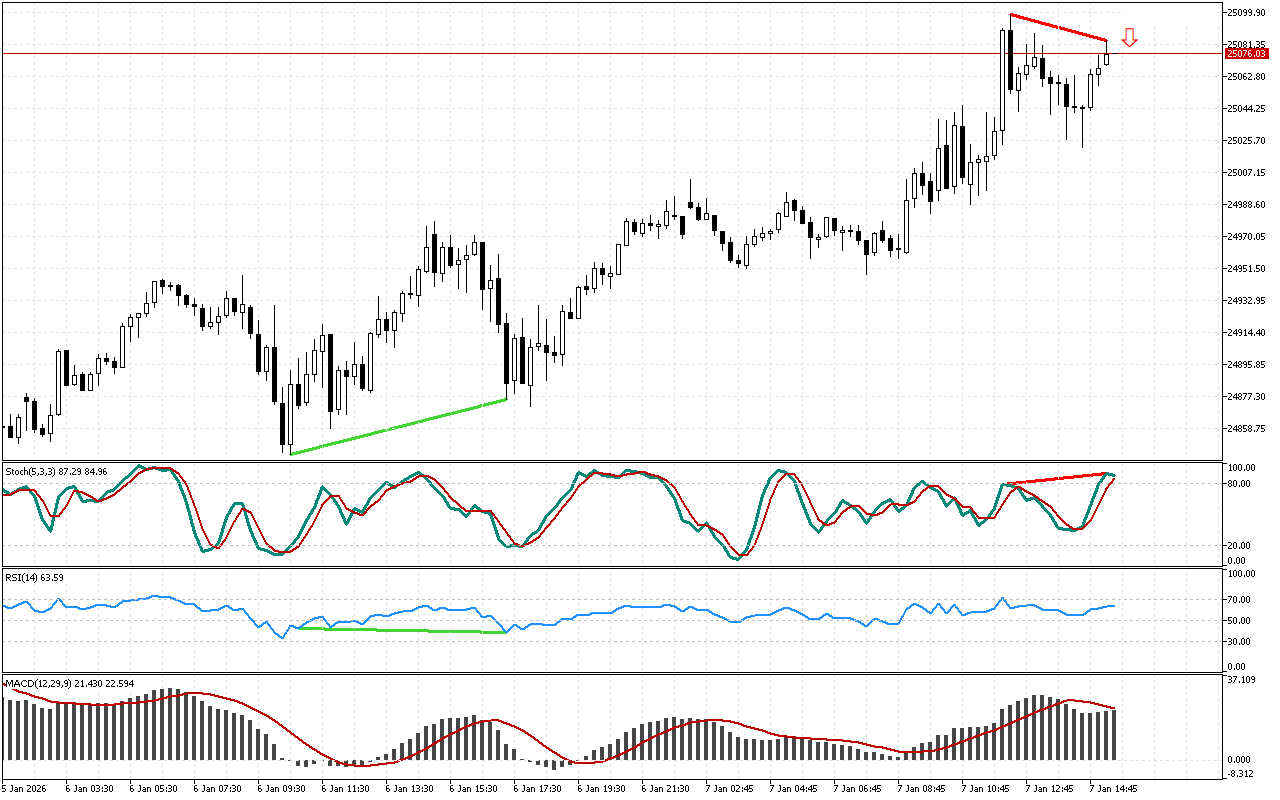Click the 24858.75 price axis label
The height and width of the screenshot is (800, 1280).
coord(1245,429)
